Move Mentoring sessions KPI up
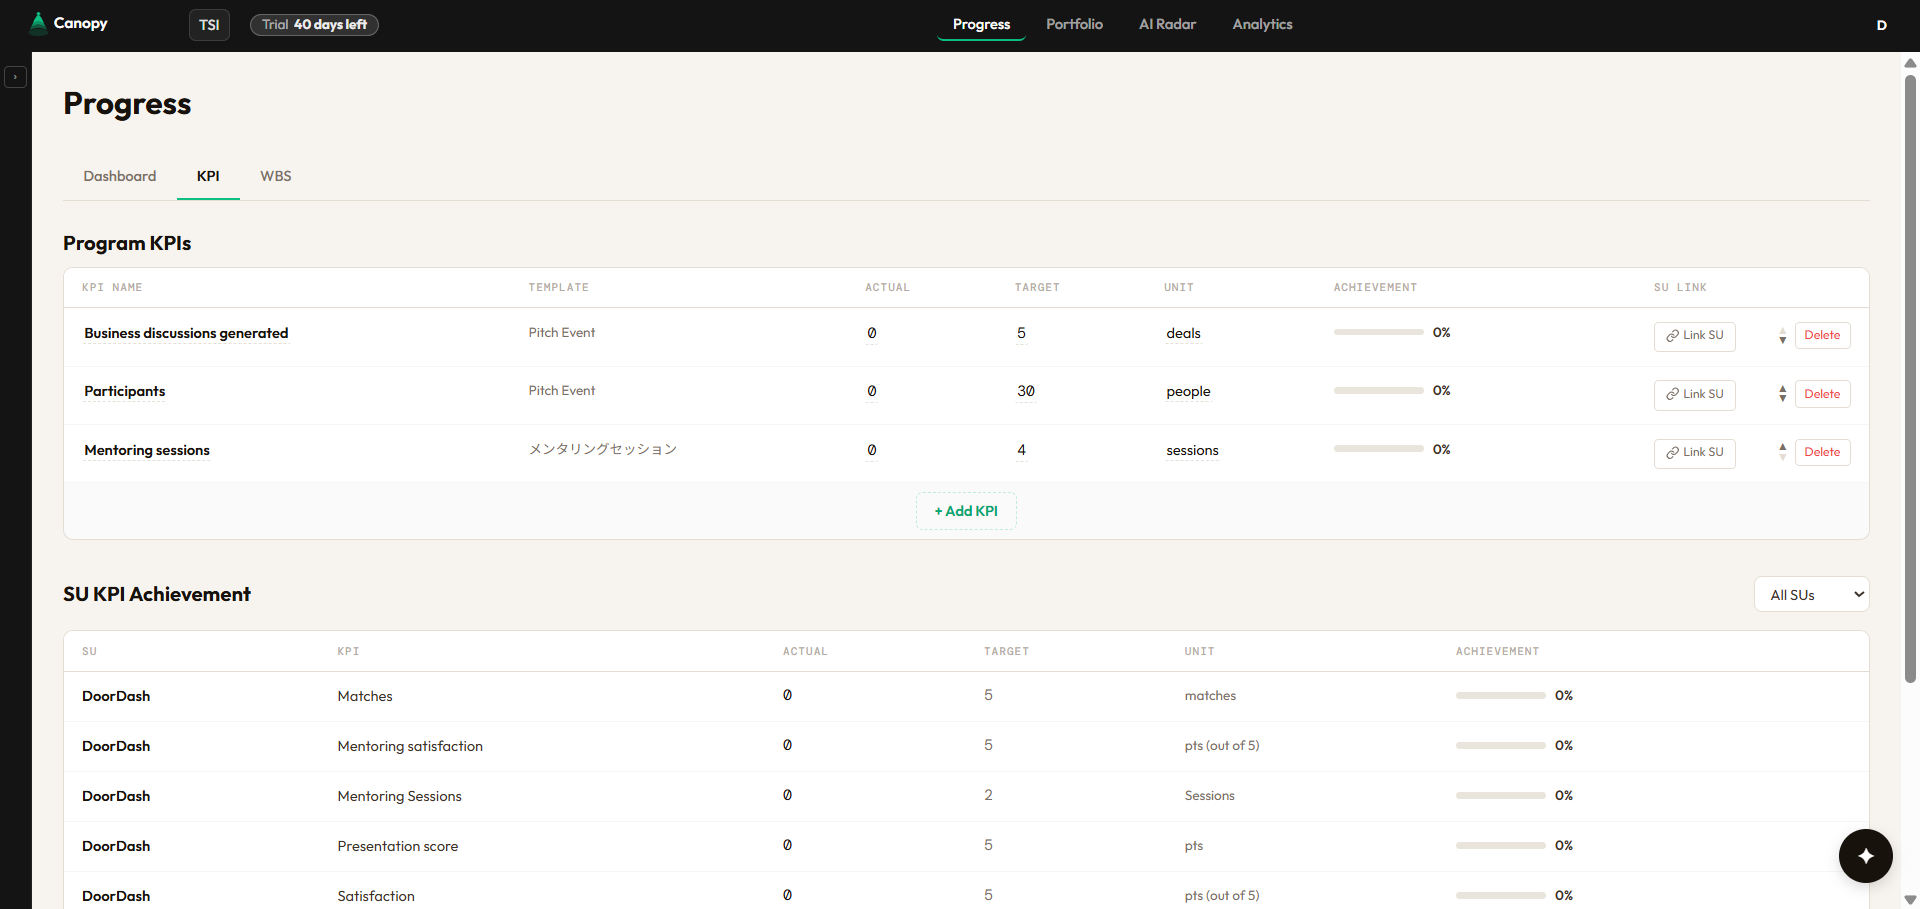1920x909 pixels. [1782, 447]
